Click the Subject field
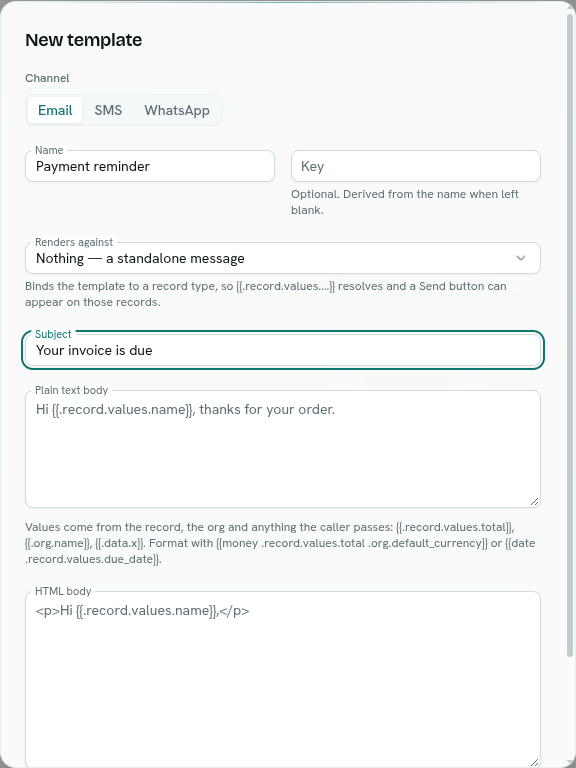The height and width of the screenshot is (768, 576). click(x=283, y=350)
